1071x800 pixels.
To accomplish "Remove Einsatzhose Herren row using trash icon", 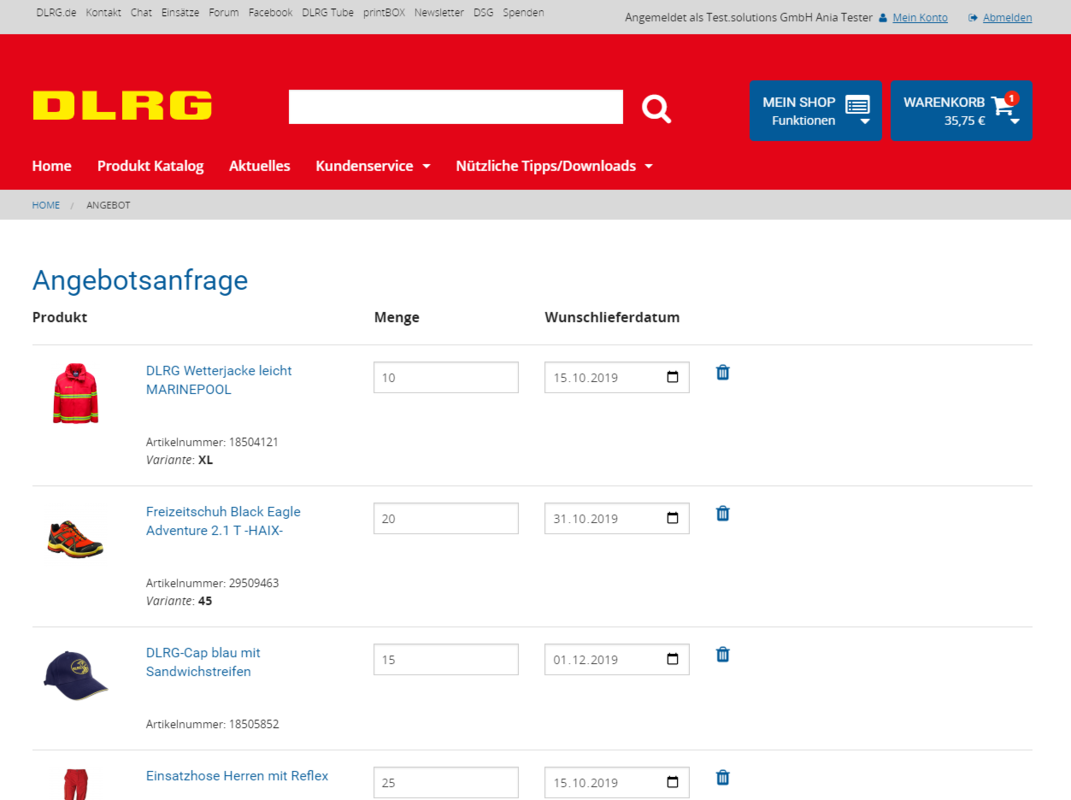I will pyautogui.click(x=723, y=777).
